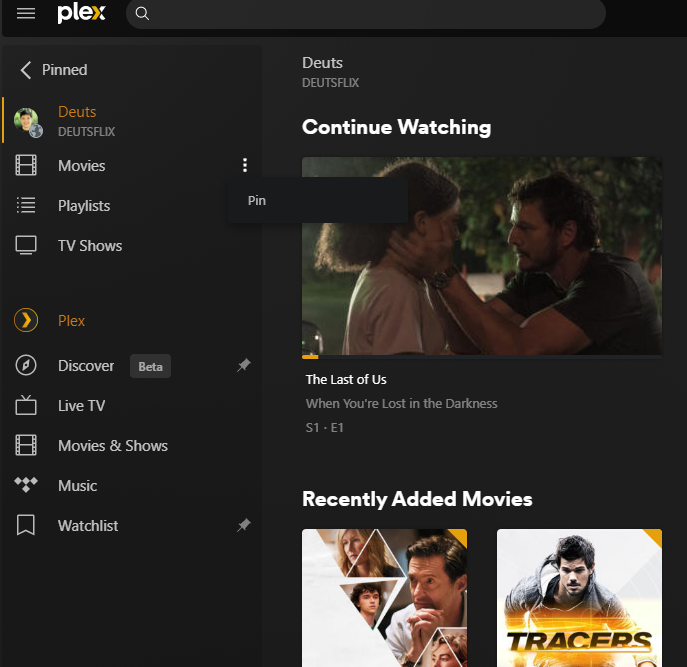
Task: Open the Tracers movie poster
Action: point(579,598)
